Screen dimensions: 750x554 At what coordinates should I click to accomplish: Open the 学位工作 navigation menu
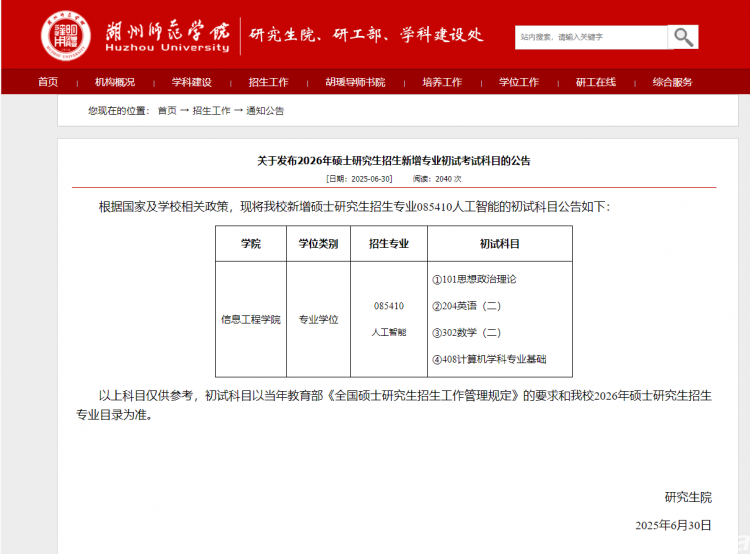tap(519, 82)
